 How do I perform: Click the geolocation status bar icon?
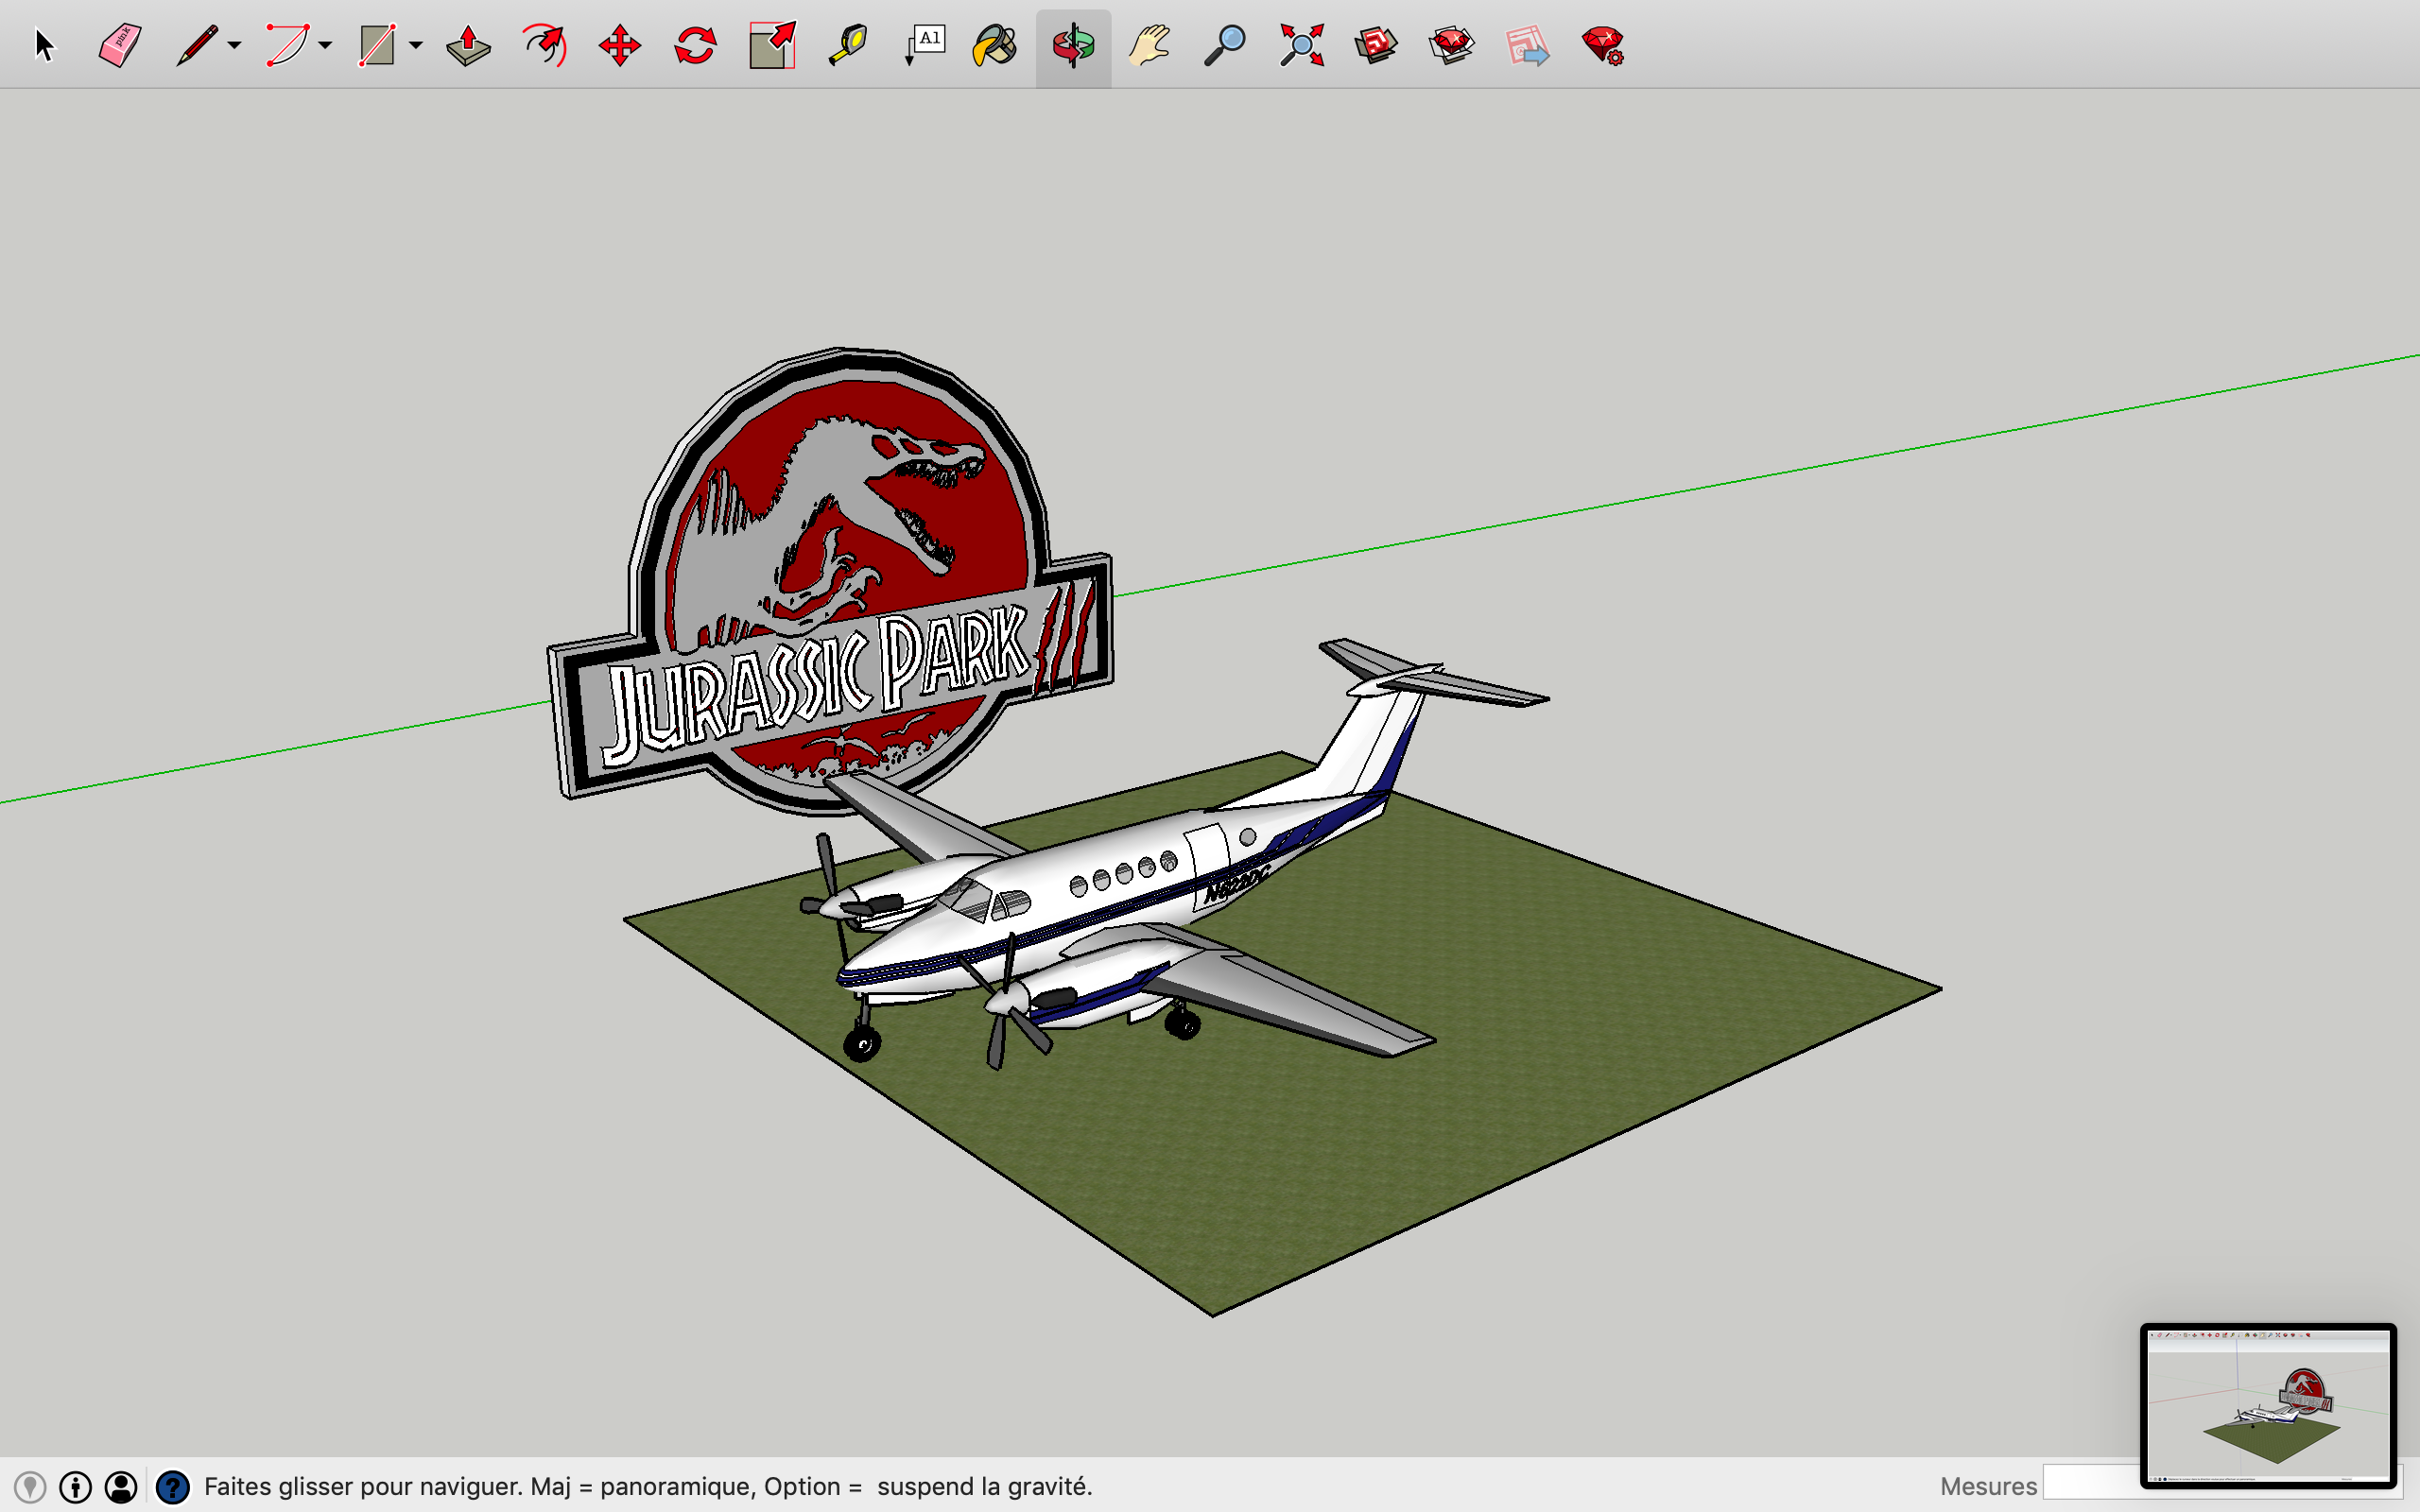[x=30, y=1487]
